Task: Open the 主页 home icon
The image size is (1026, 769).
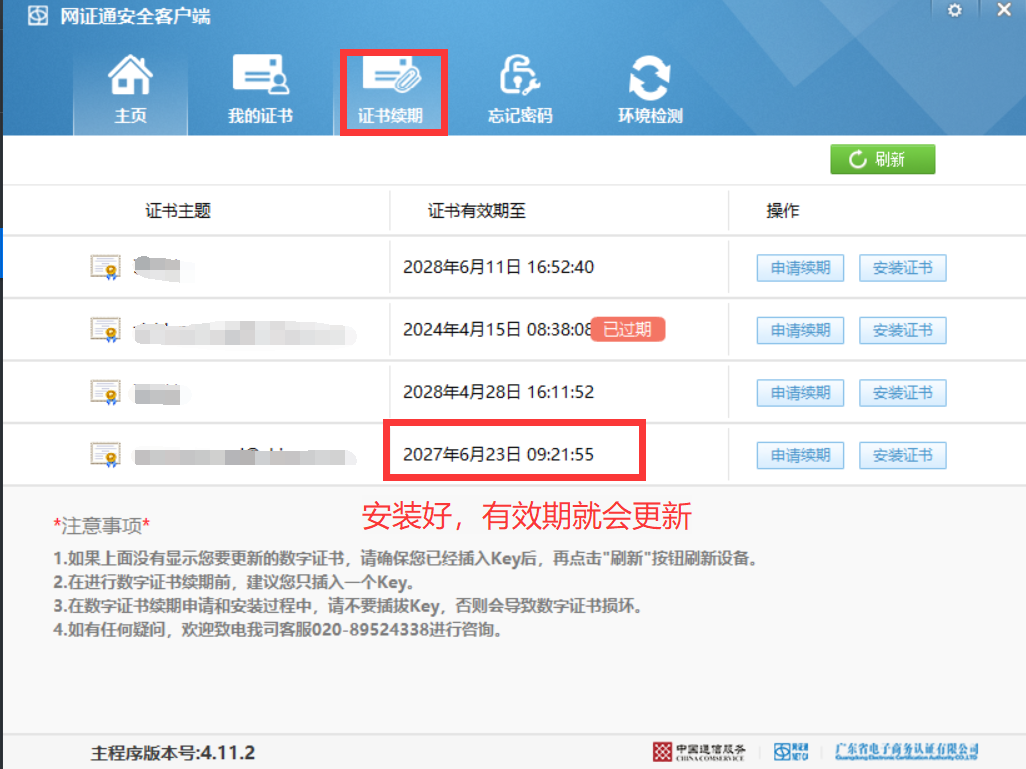Action: pyautogui.click(x=130, y=90)
